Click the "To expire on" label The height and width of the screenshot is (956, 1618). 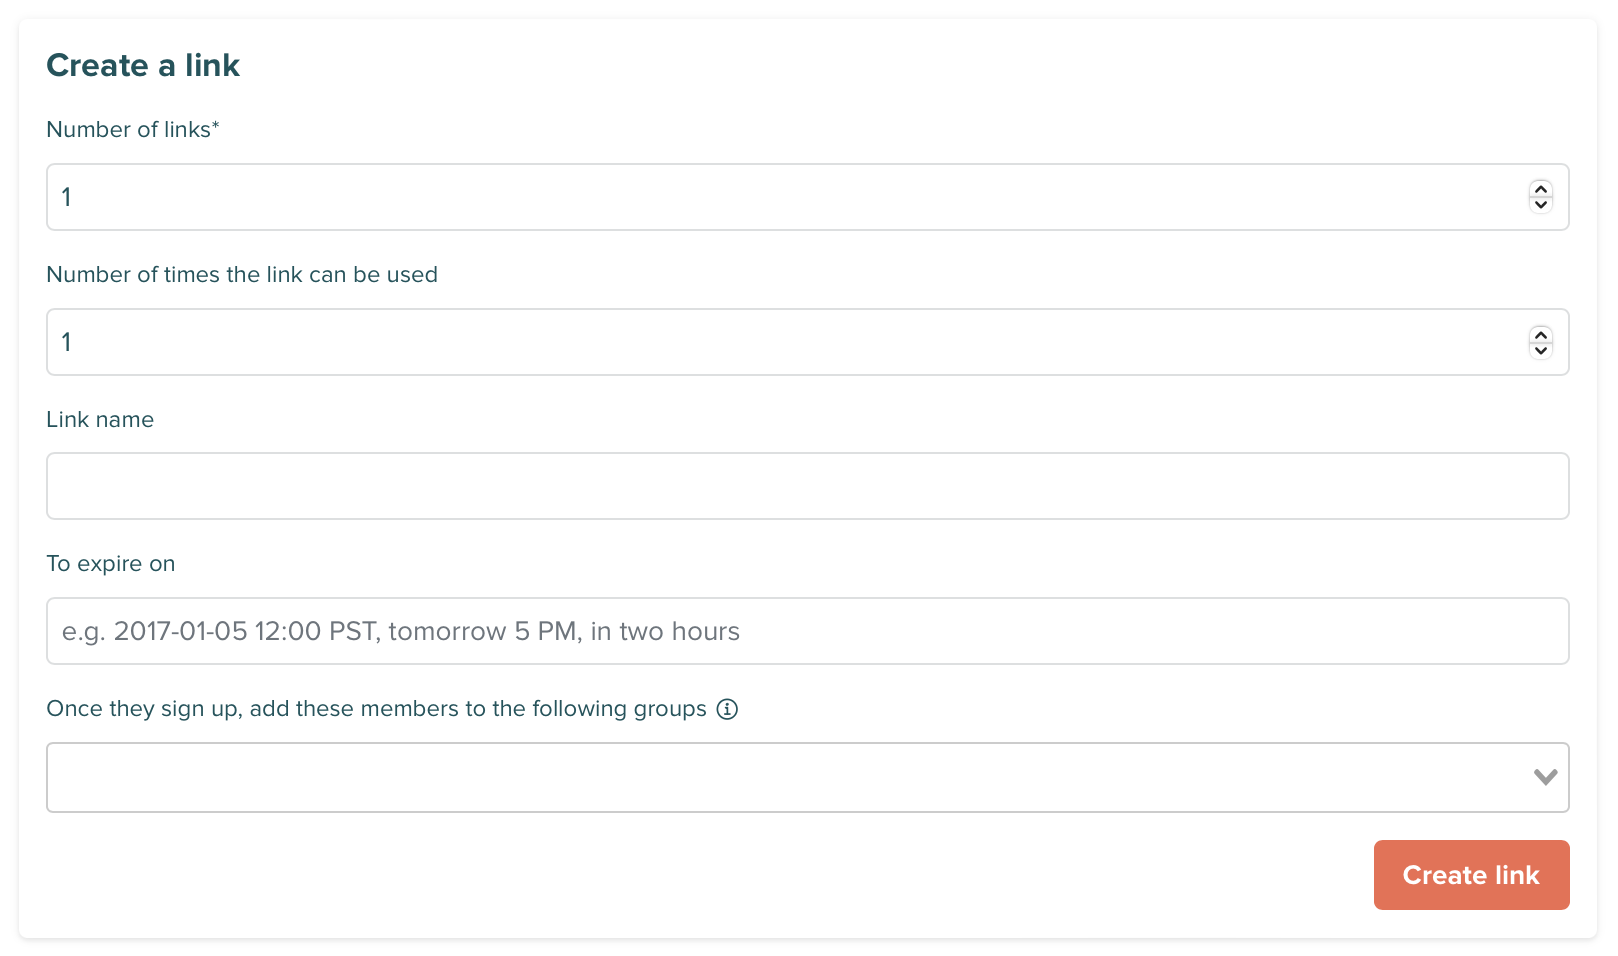111,564
